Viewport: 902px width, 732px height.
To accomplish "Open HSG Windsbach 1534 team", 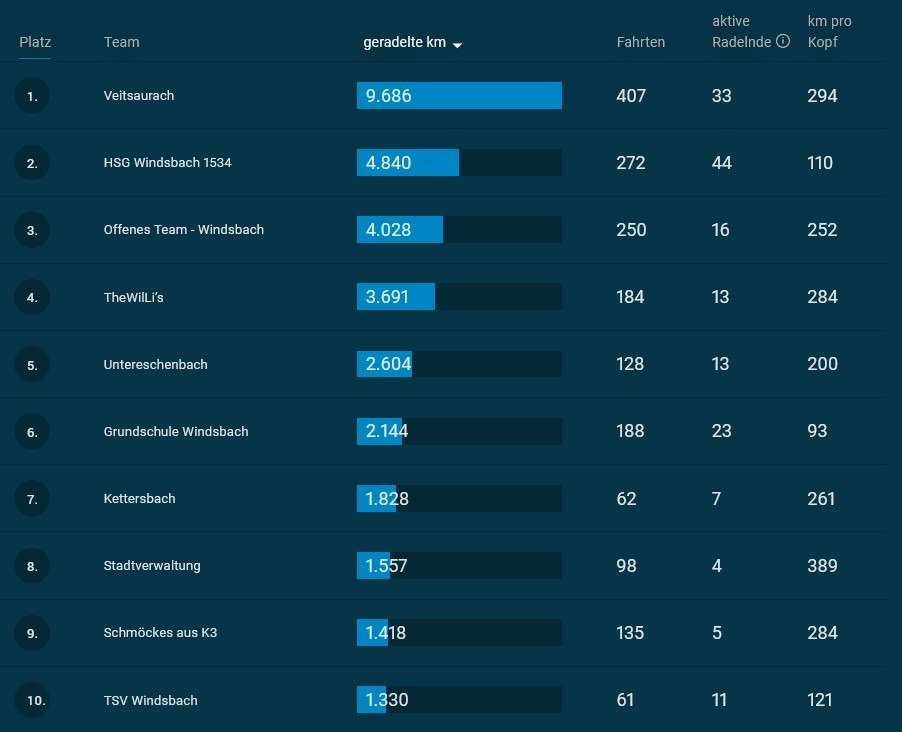I will pyautogui.click(x=167, y=163).
